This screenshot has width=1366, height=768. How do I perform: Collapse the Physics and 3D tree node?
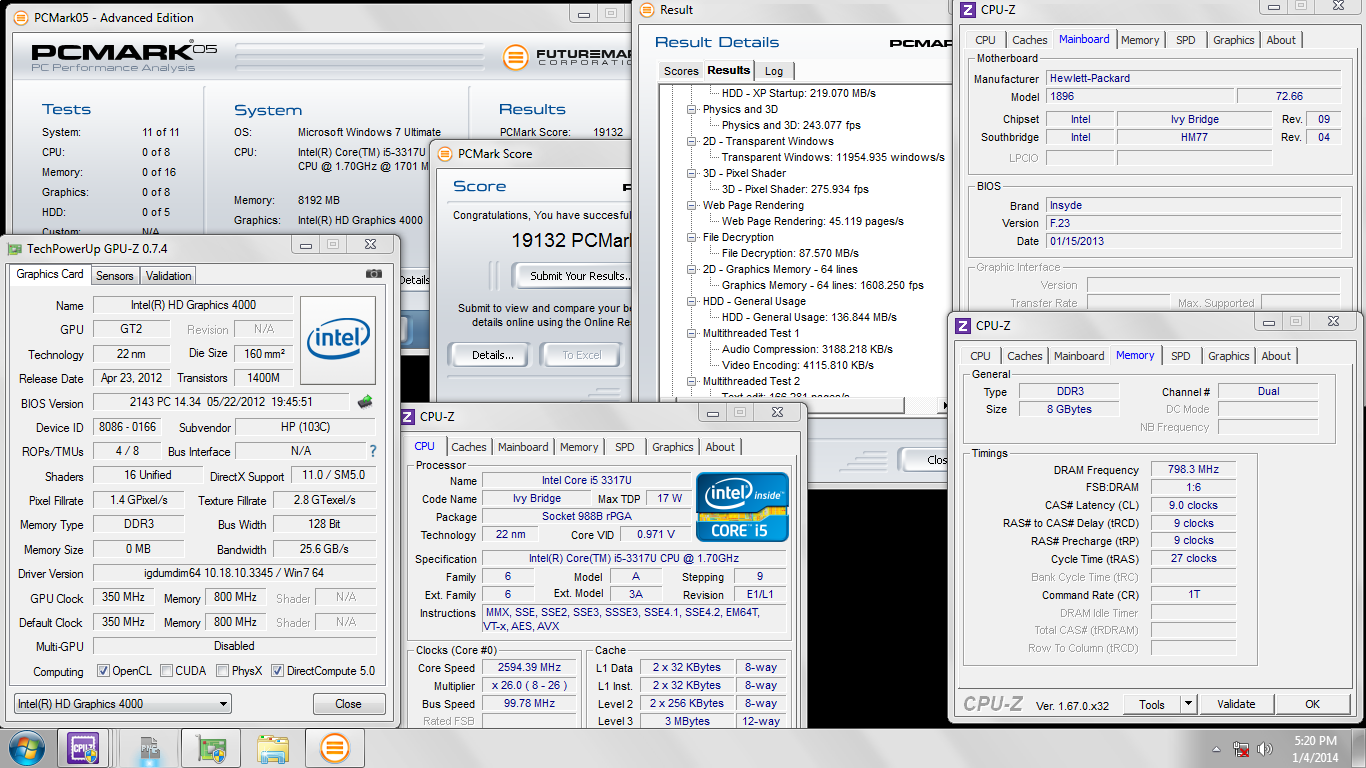point(692,110)
